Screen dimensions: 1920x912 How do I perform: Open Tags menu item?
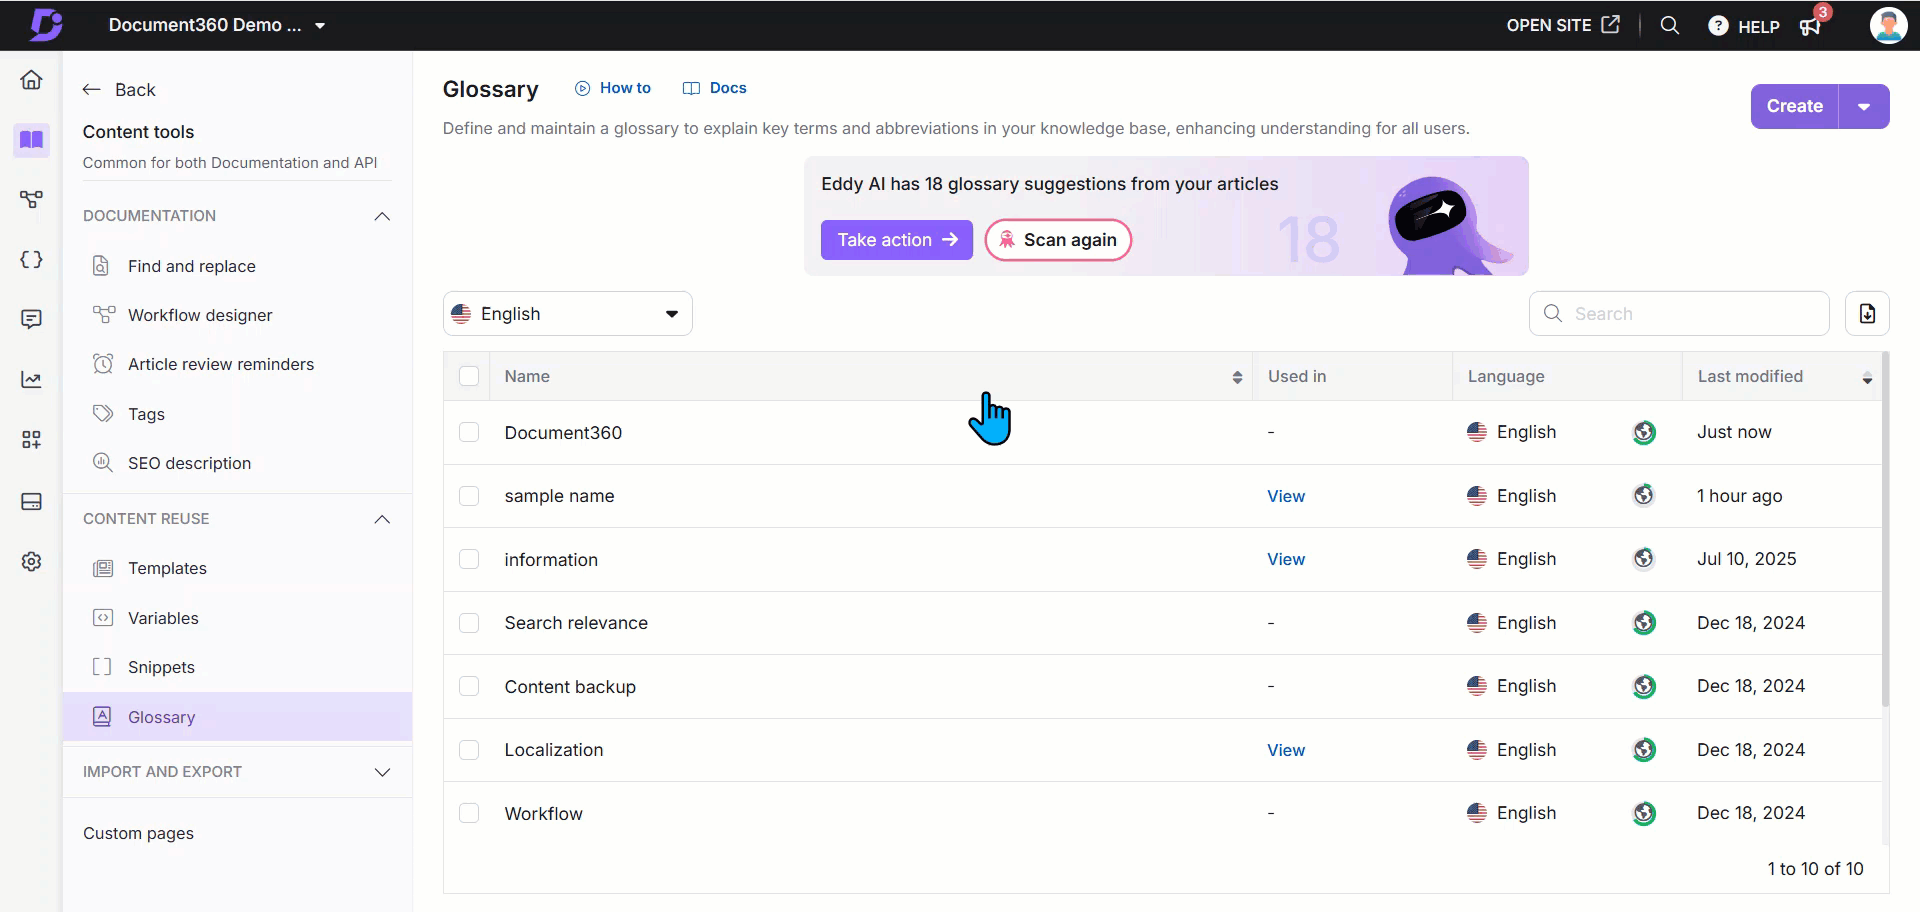(237, 414)
